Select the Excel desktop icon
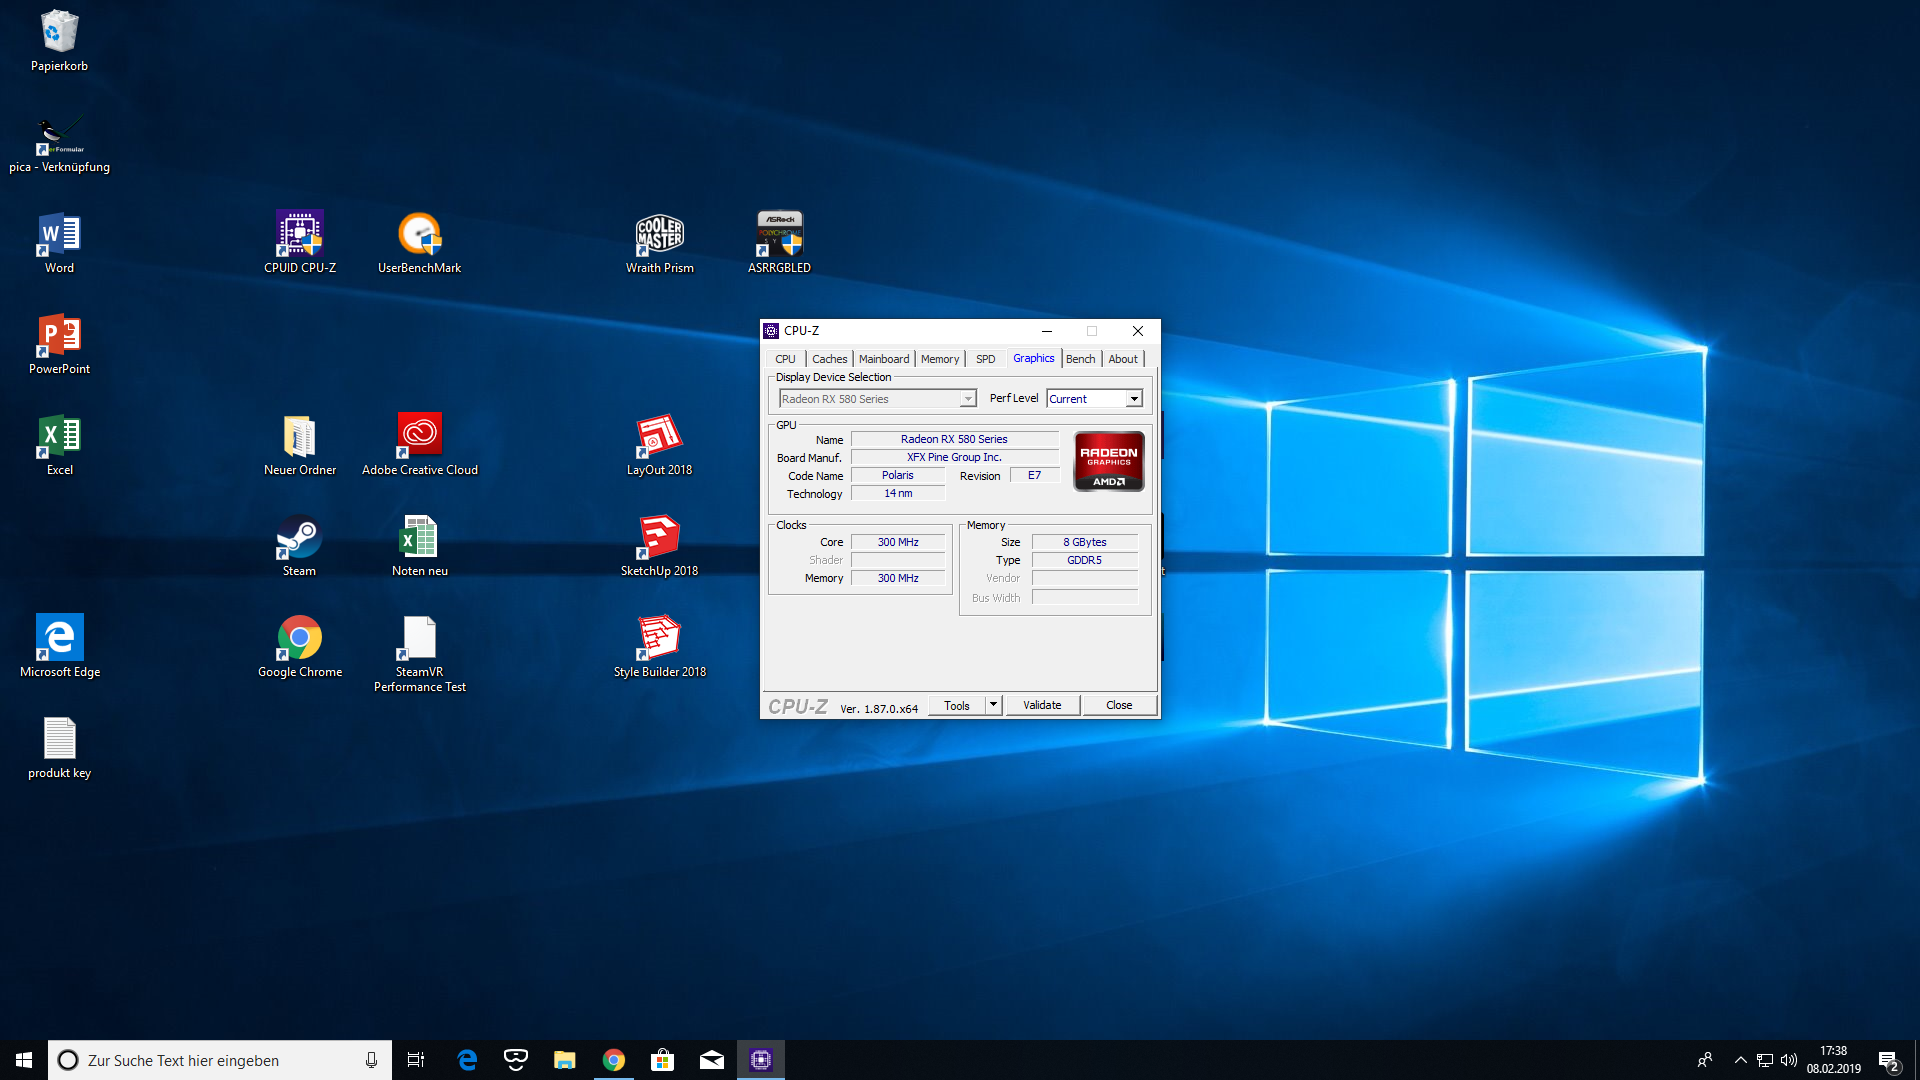This screenshot has width=1920, height=1080. point(59,446)
